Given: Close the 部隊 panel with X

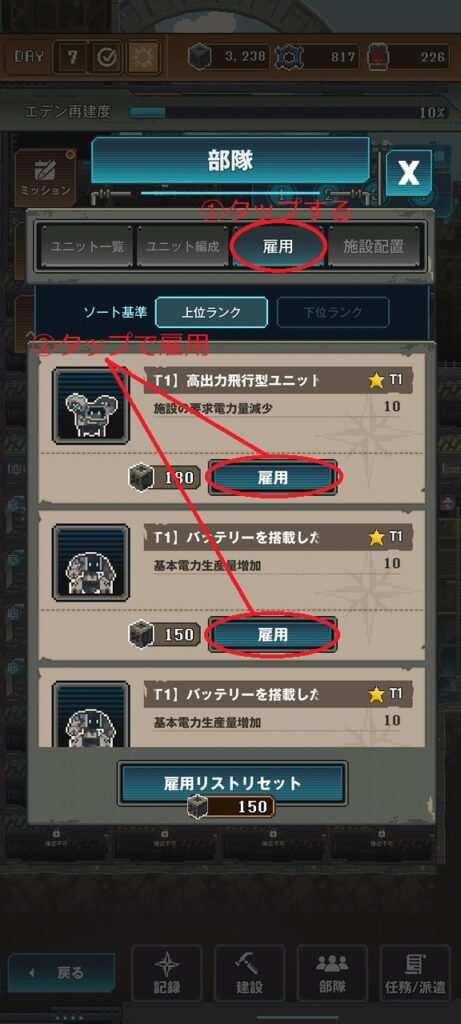Looking at the screenshot, I should point(409,172).
